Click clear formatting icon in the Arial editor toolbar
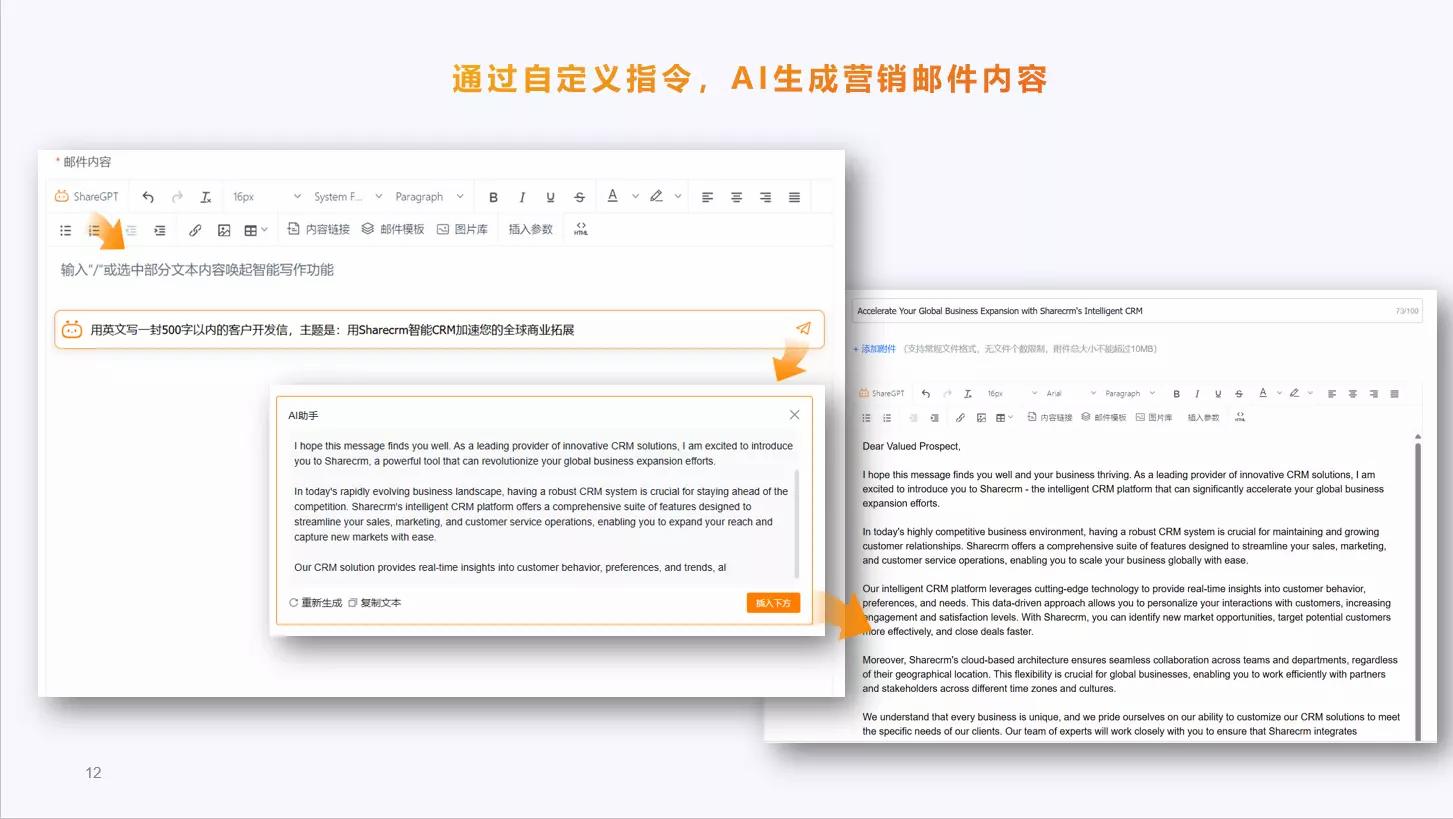This screenshot has height=819, width=1453. point(967,394)
